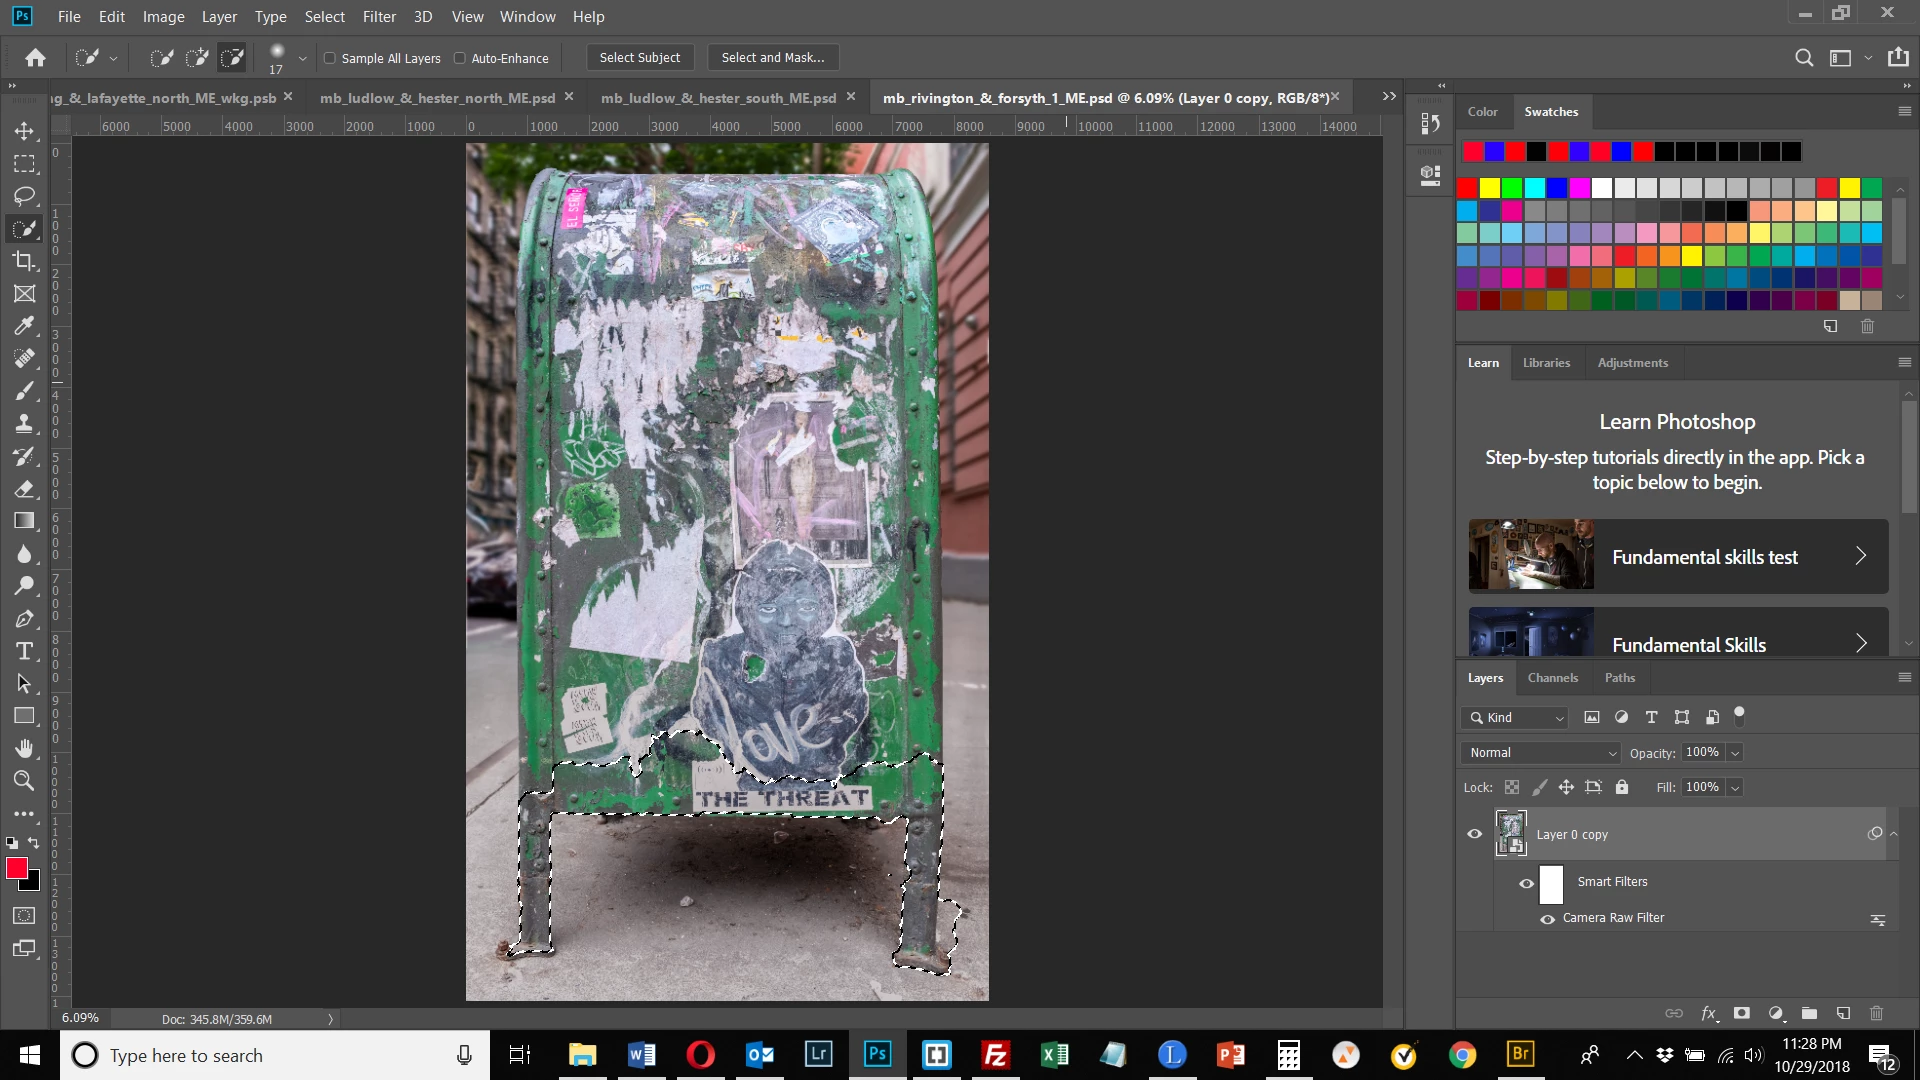Open the layer Opacity dropdown arrow
Screen dimensions: 1920x1080
coord(1735,753)
